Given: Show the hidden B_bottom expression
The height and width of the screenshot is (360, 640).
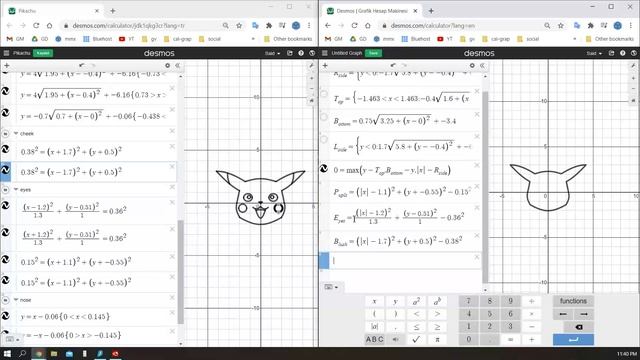Looking at the screenshot, I should pos(324,117).
